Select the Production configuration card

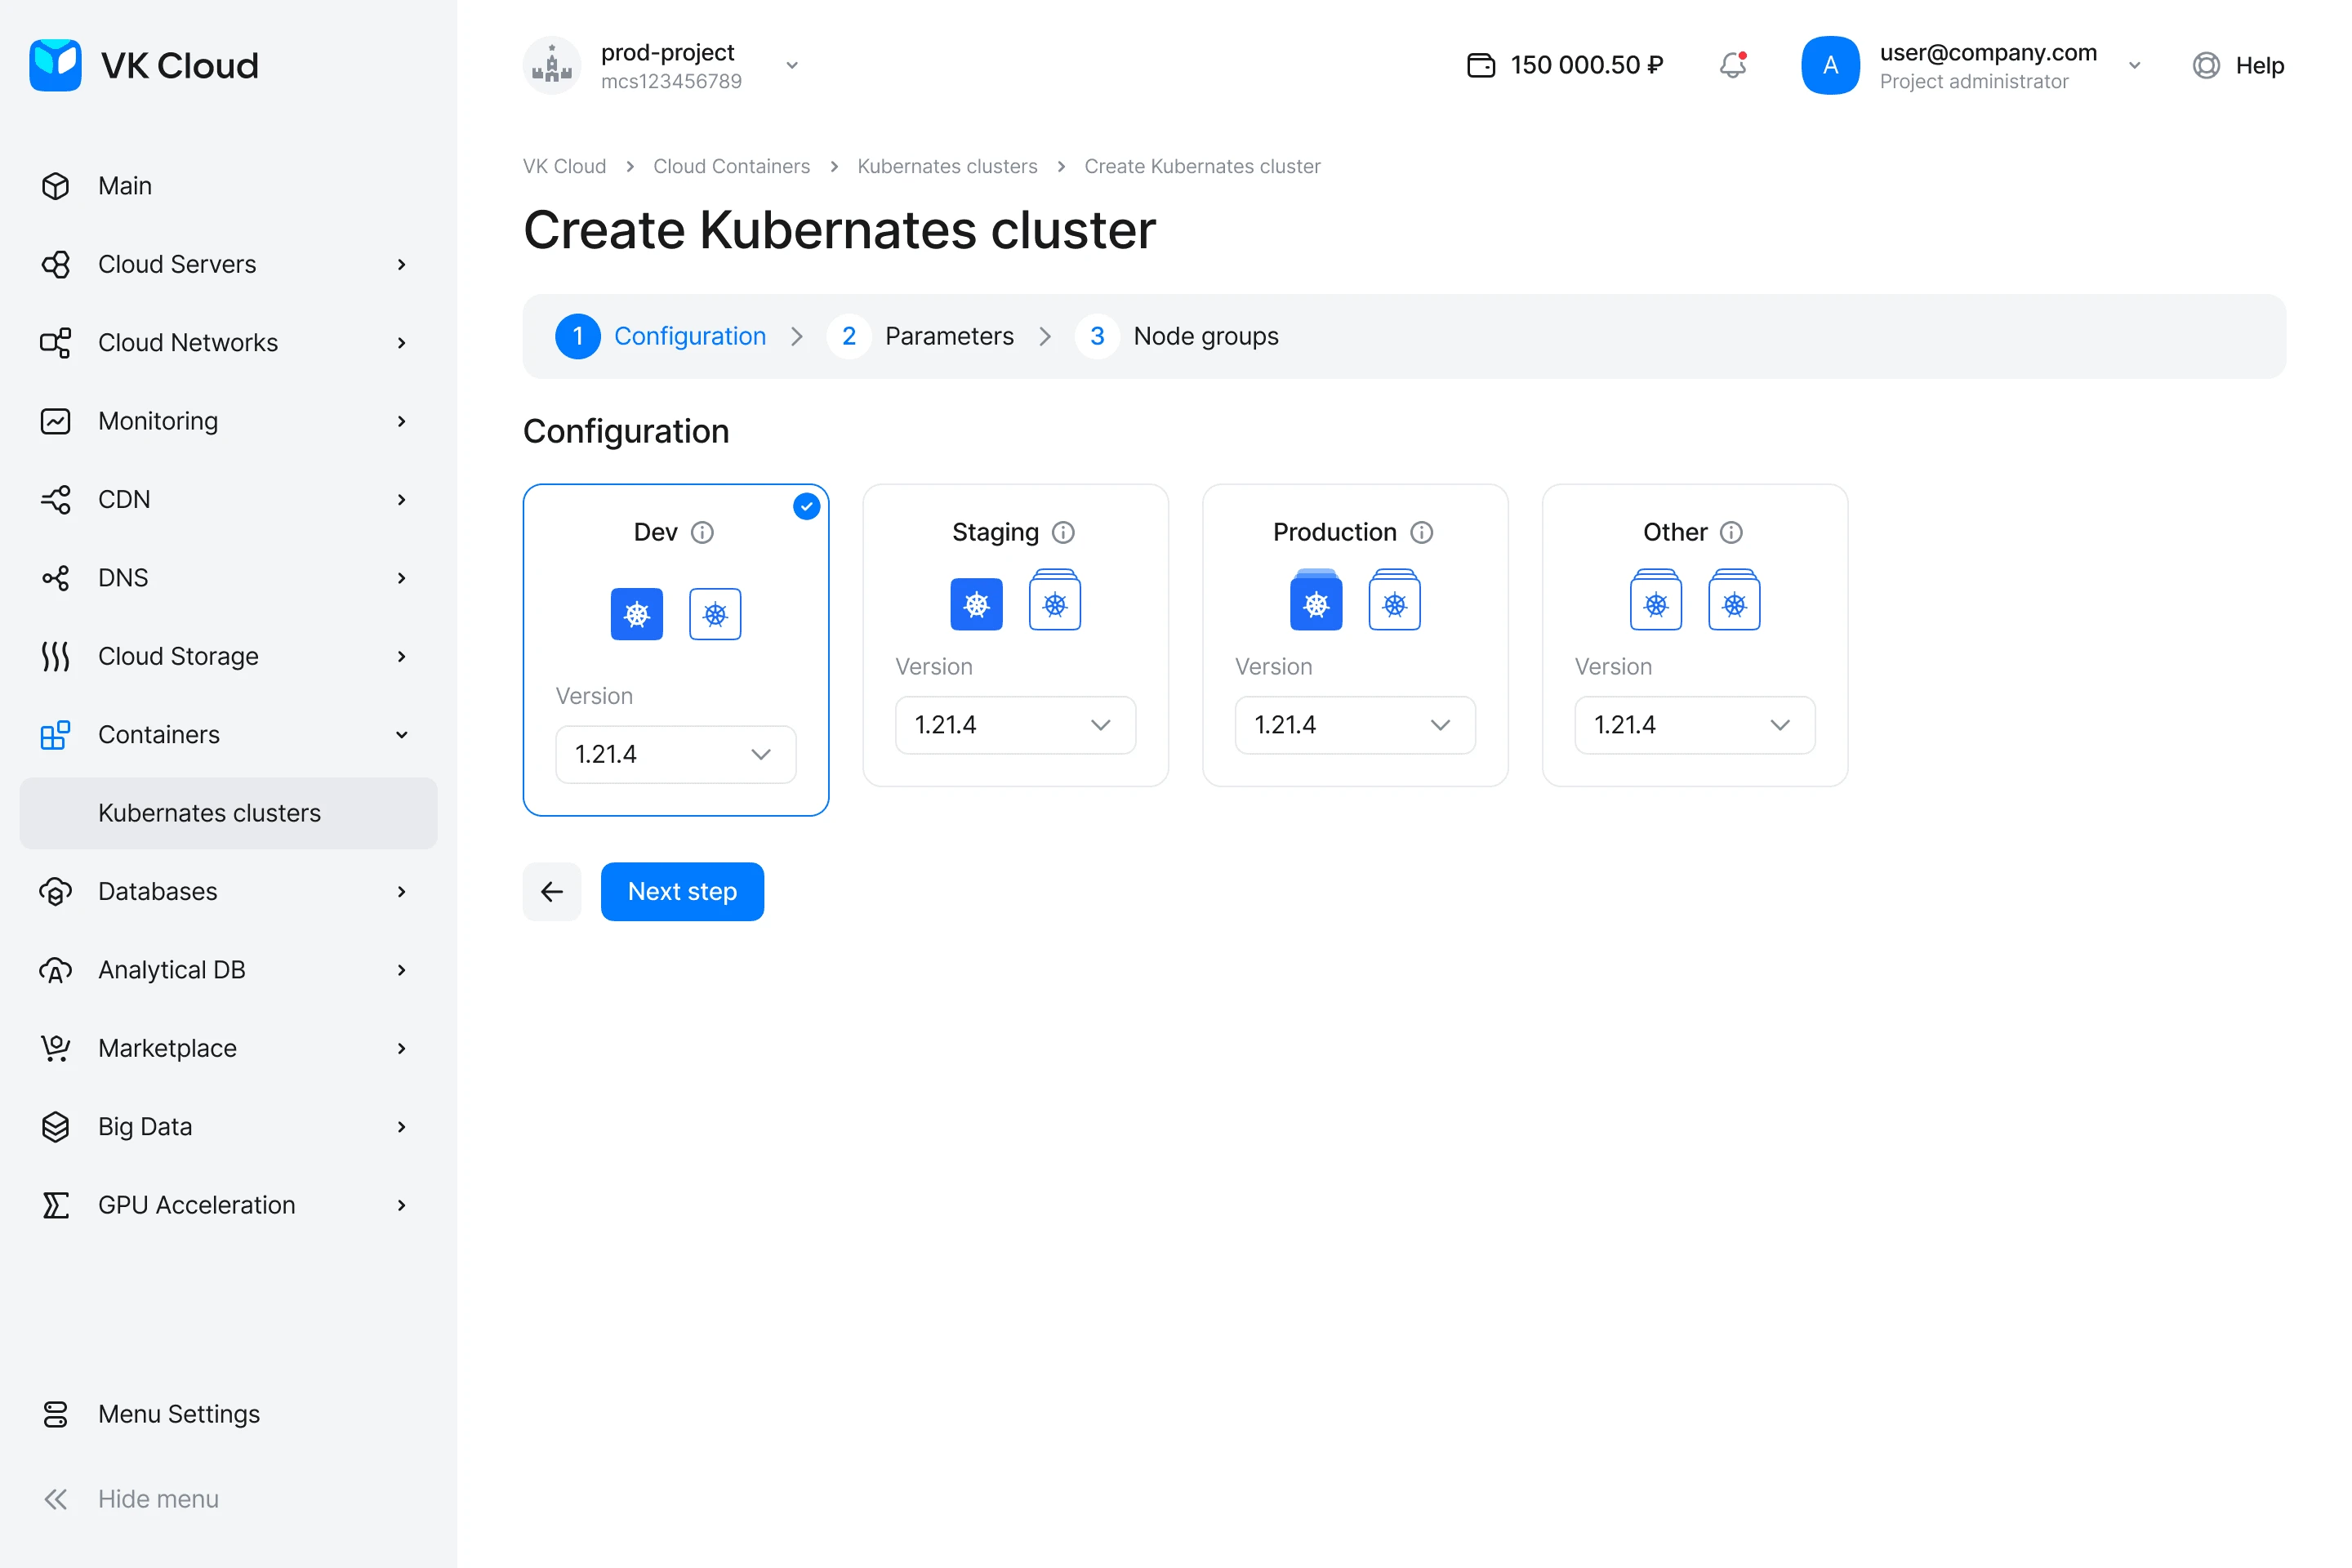pos(1355,635)
